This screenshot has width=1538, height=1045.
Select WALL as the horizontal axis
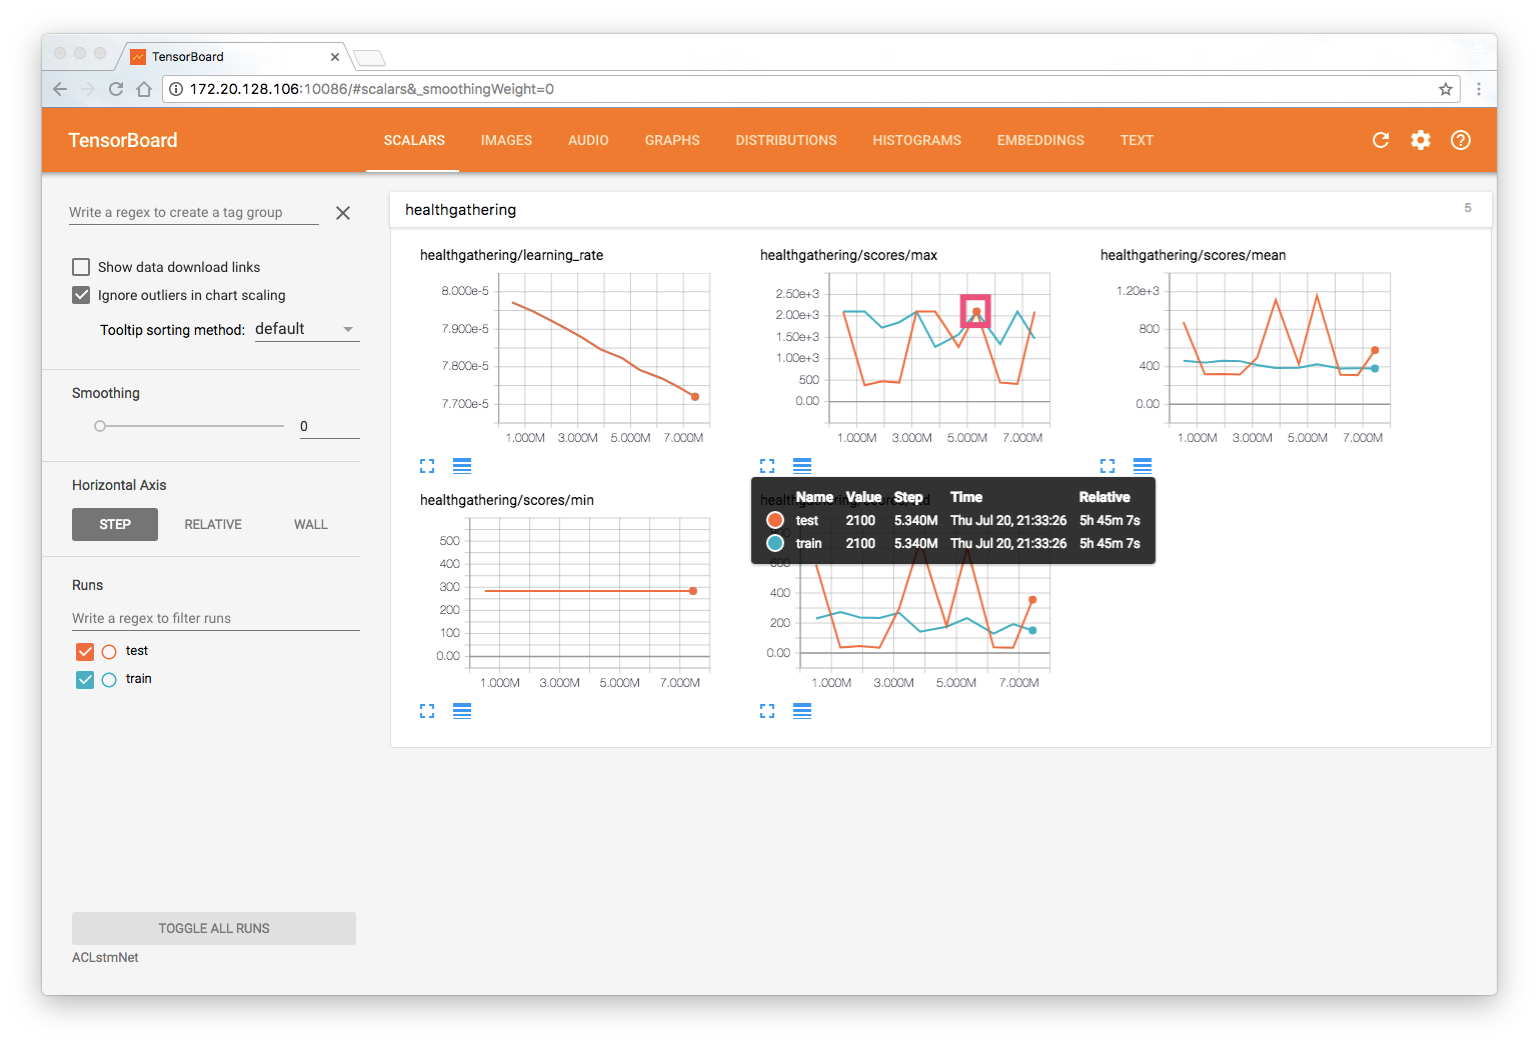coord(310,524)
